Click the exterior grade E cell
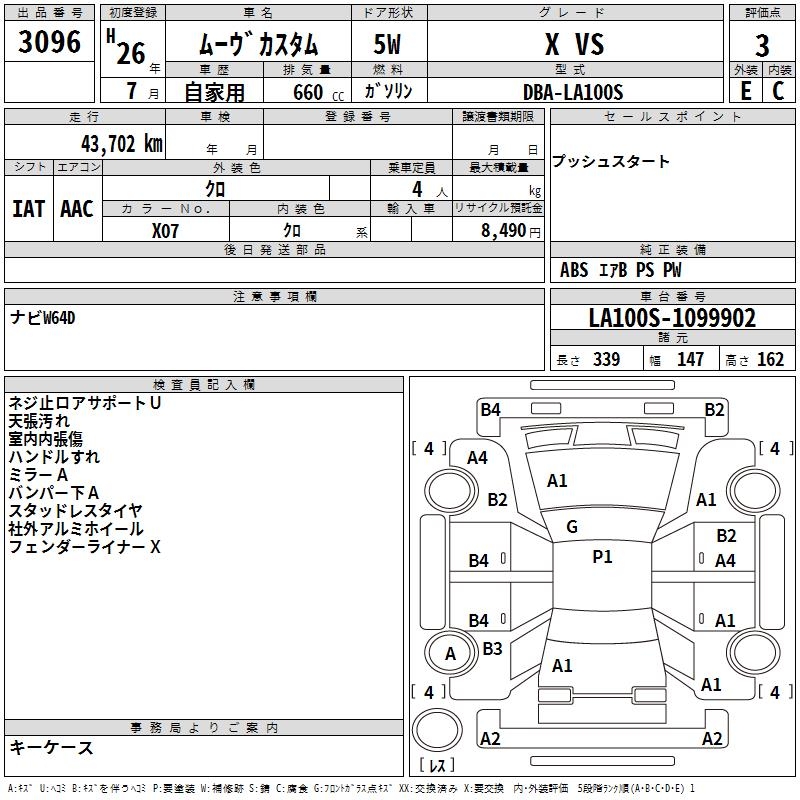This screenshot has height=800, width=800. coord(745,90)
